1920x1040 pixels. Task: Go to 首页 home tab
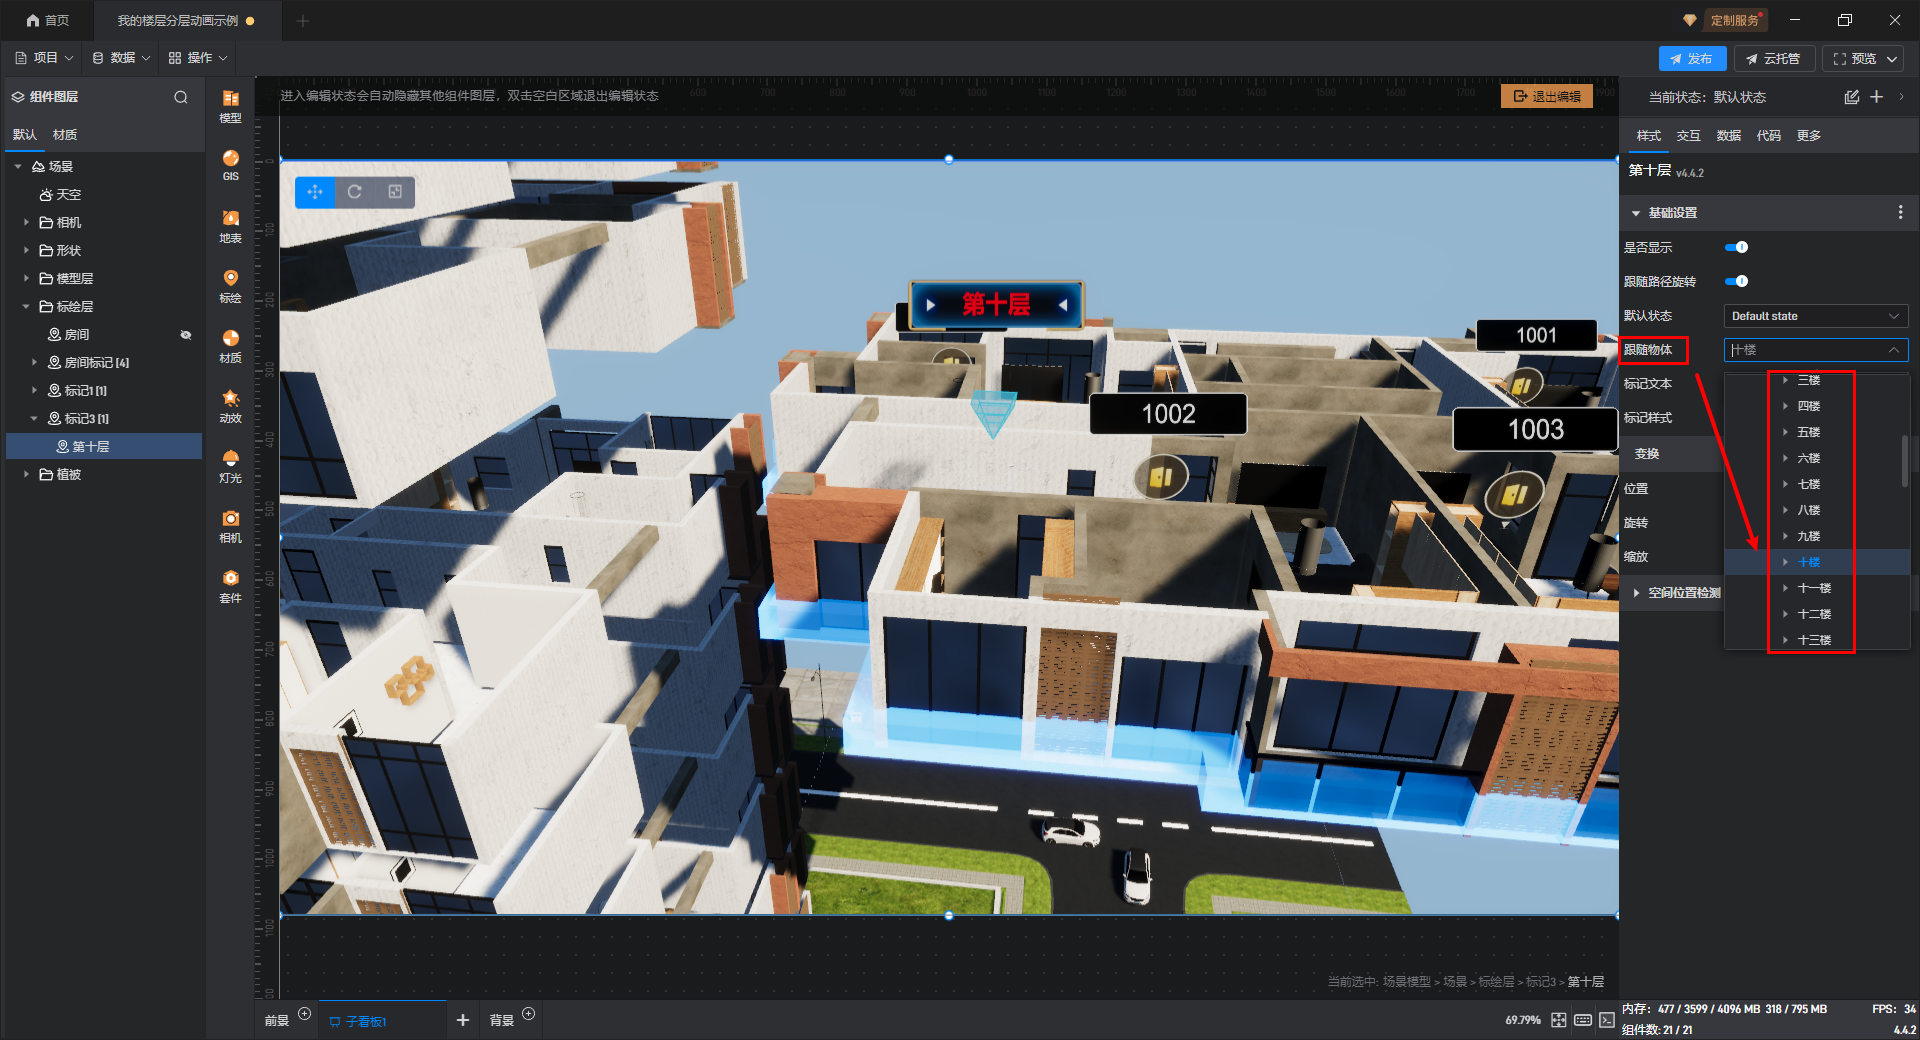click(48, 20)
